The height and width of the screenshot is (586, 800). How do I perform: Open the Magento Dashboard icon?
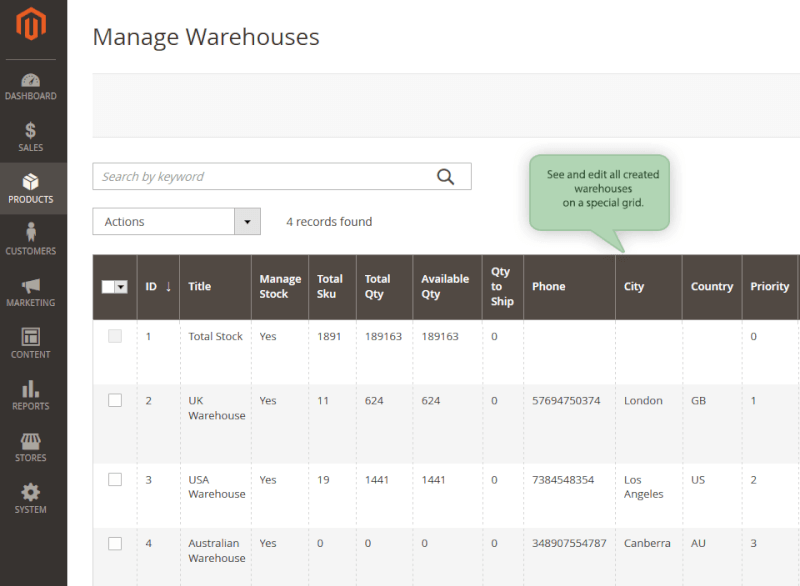tap(31, 82)
